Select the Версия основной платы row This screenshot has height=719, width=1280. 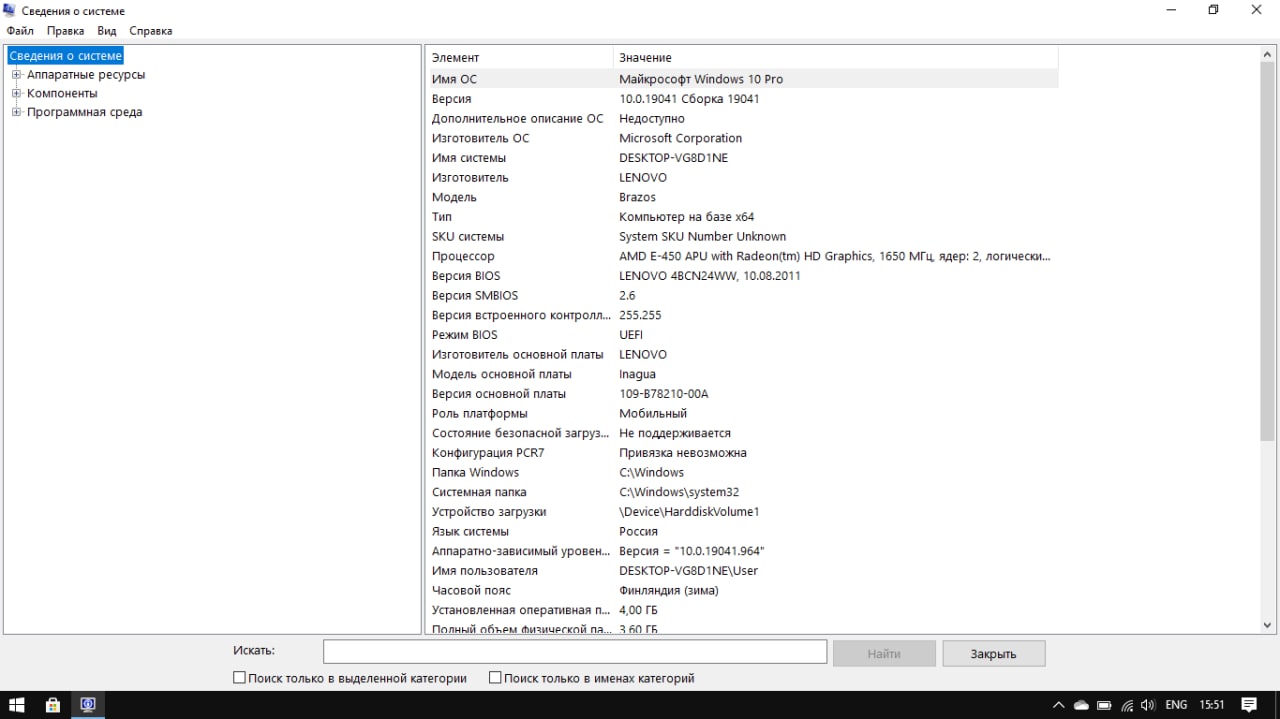point(742,394)
